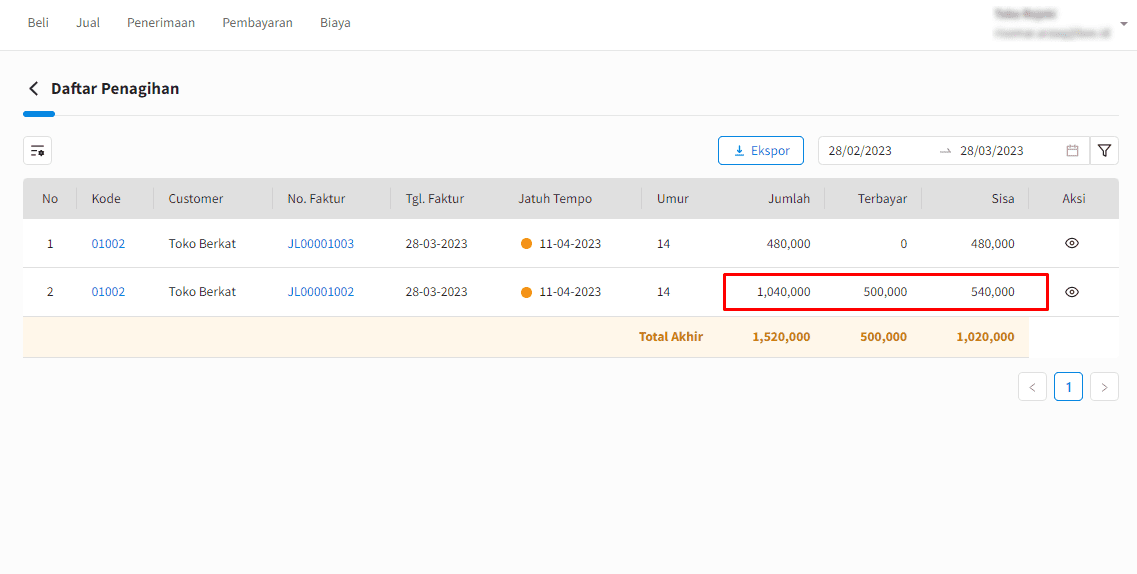The image size is (1137, 574).
Task: Click the back arrow beside Daftar Penagihan
Action: pos(33,89)
